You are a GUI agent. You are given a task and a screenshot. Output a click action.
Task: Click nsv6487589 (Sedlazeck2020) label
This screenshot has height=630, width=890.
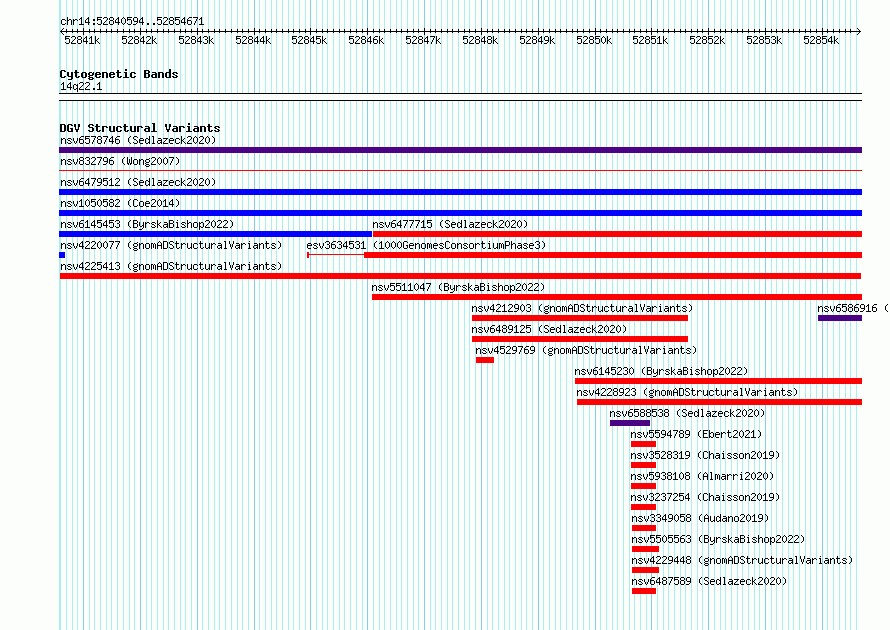[x=710, y=581]
